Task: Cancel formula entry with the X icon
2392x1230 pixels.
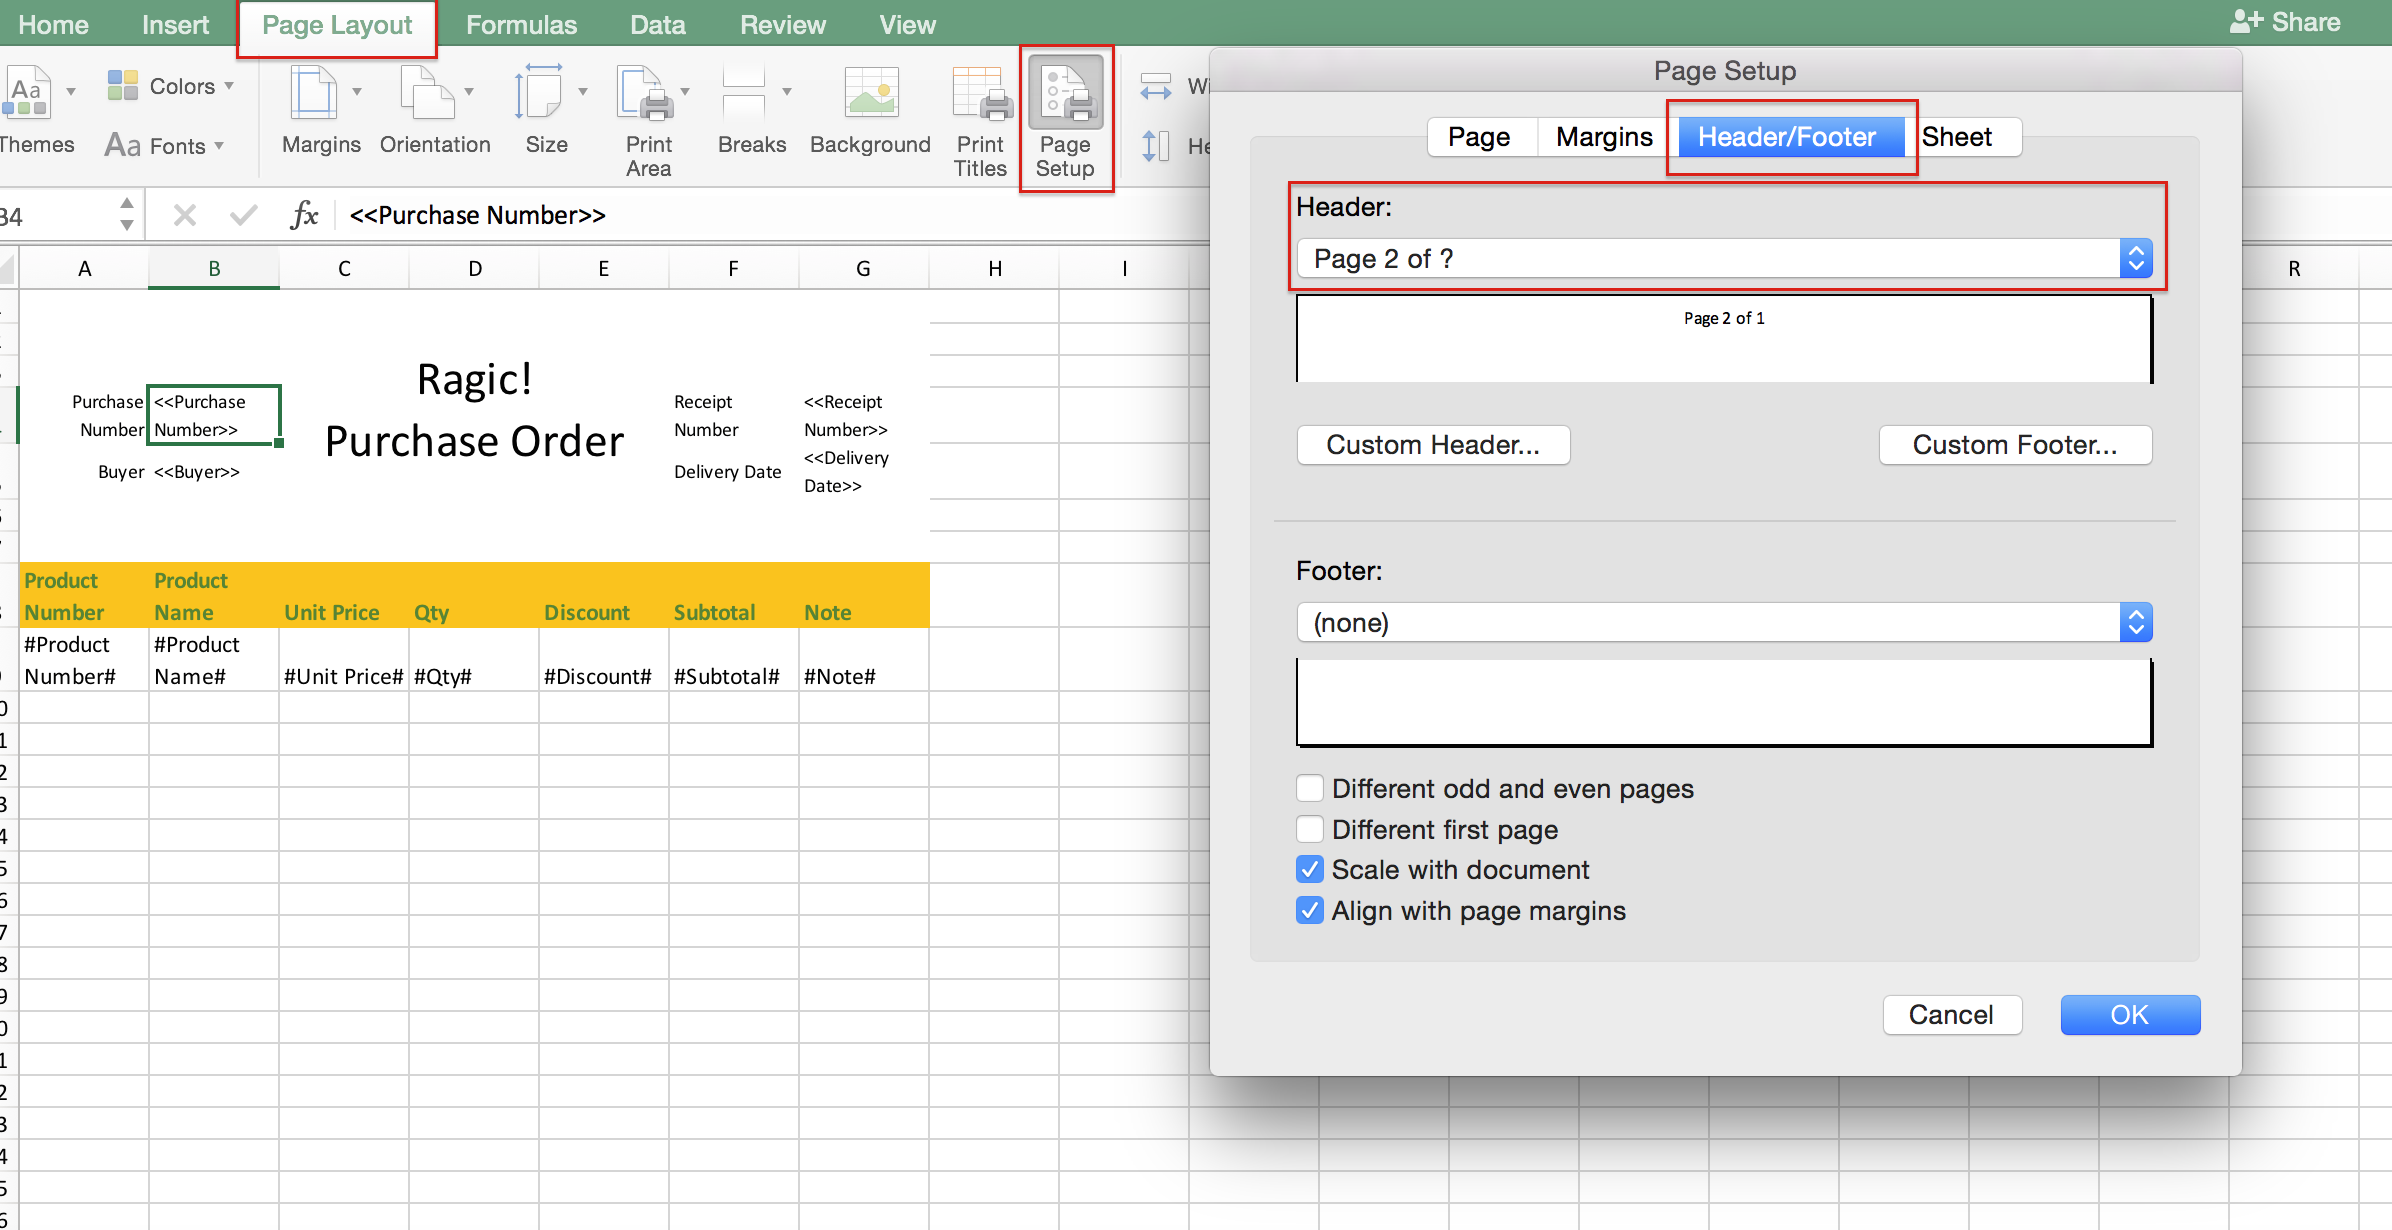Action: coord(185,215)
